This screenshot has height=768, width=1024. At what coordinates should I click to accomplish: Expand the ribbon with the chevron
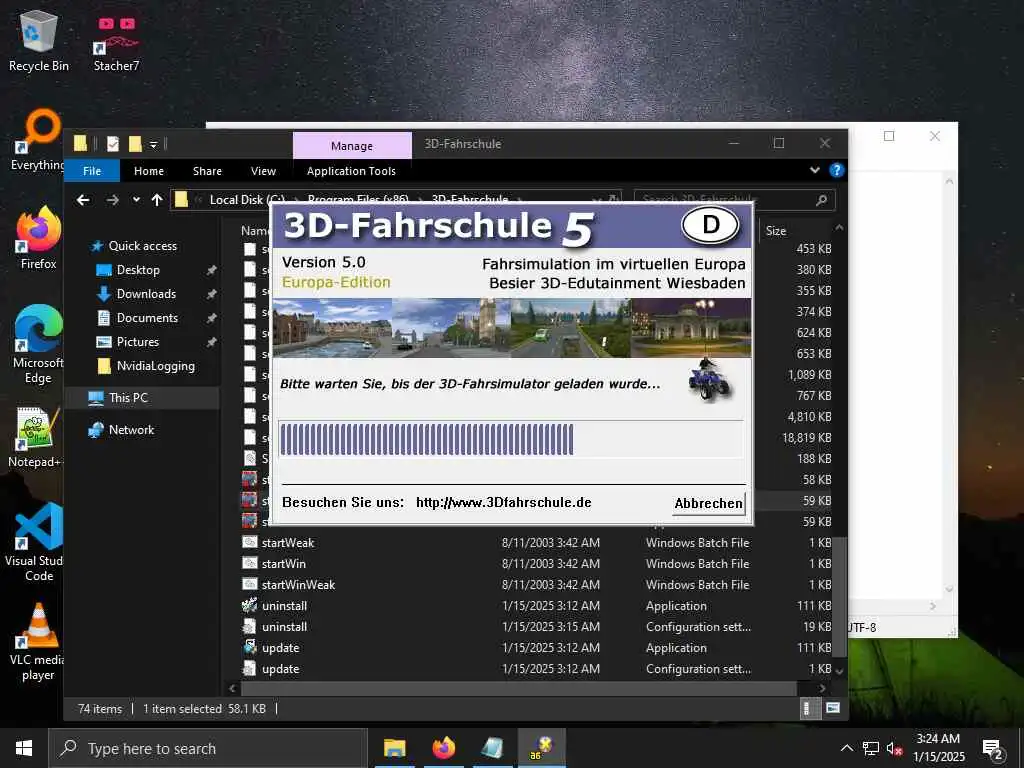814,170
